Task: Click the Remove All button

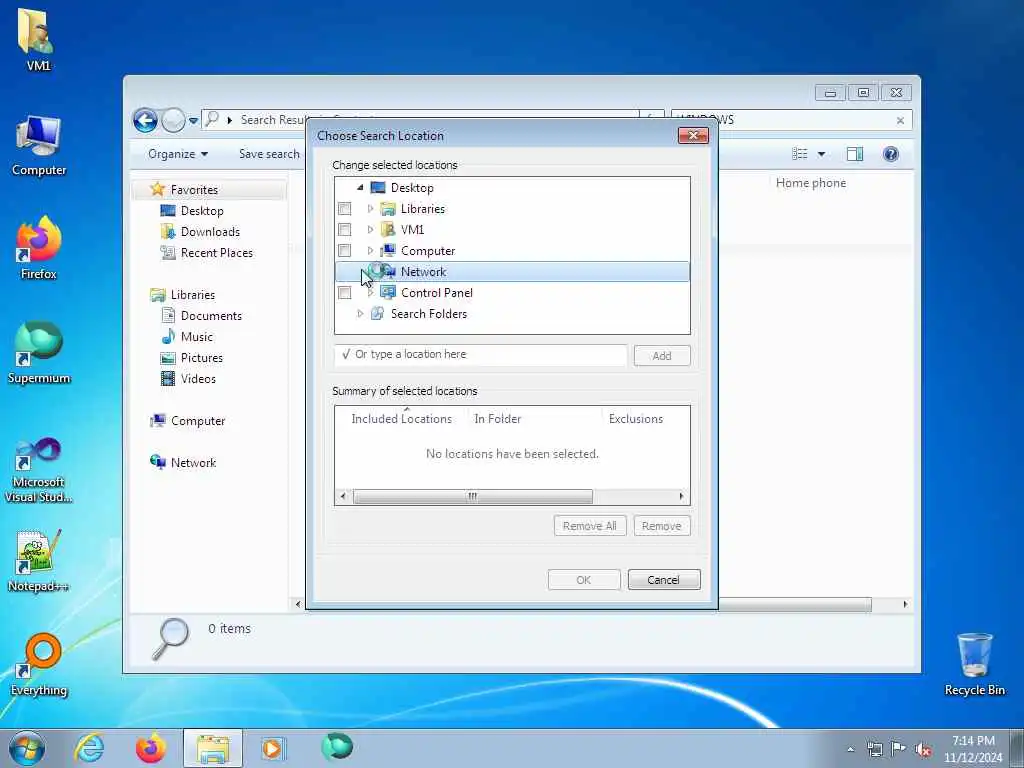Action: pos(590,526)
